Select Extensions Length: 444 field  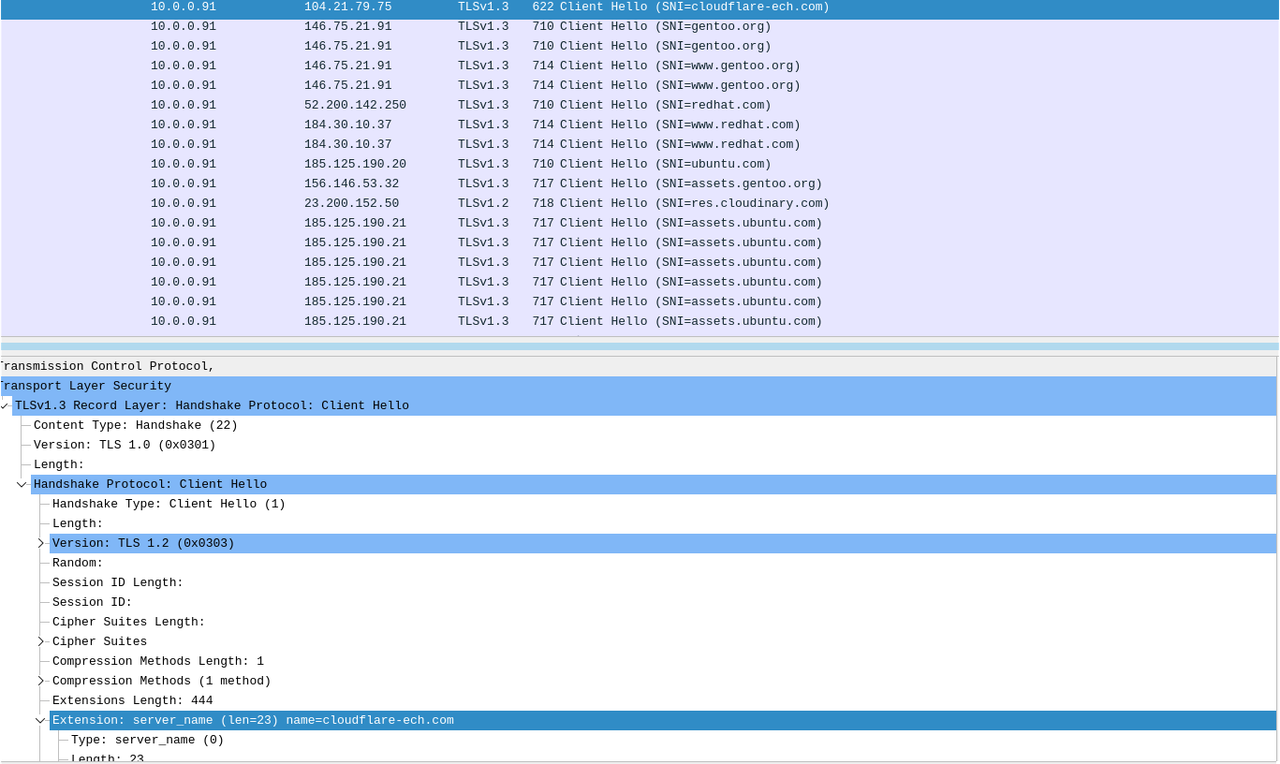[x=132, y=701]
